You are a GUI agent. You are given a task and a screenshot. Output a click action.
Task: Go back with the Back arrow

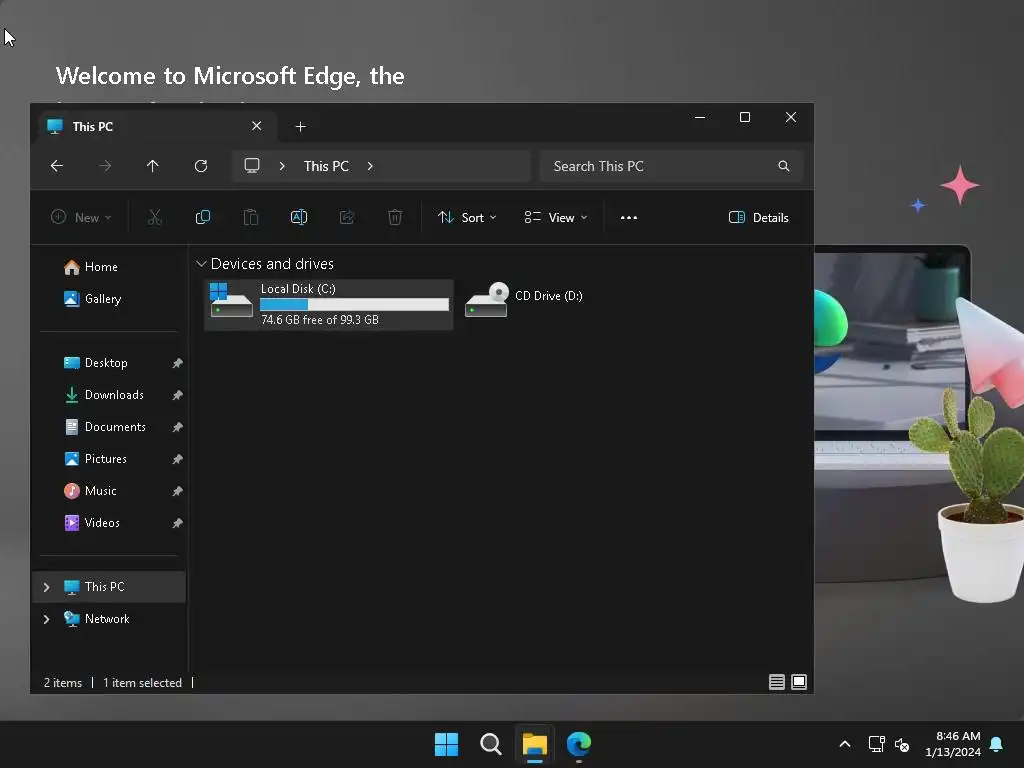[x=57, y=166]
